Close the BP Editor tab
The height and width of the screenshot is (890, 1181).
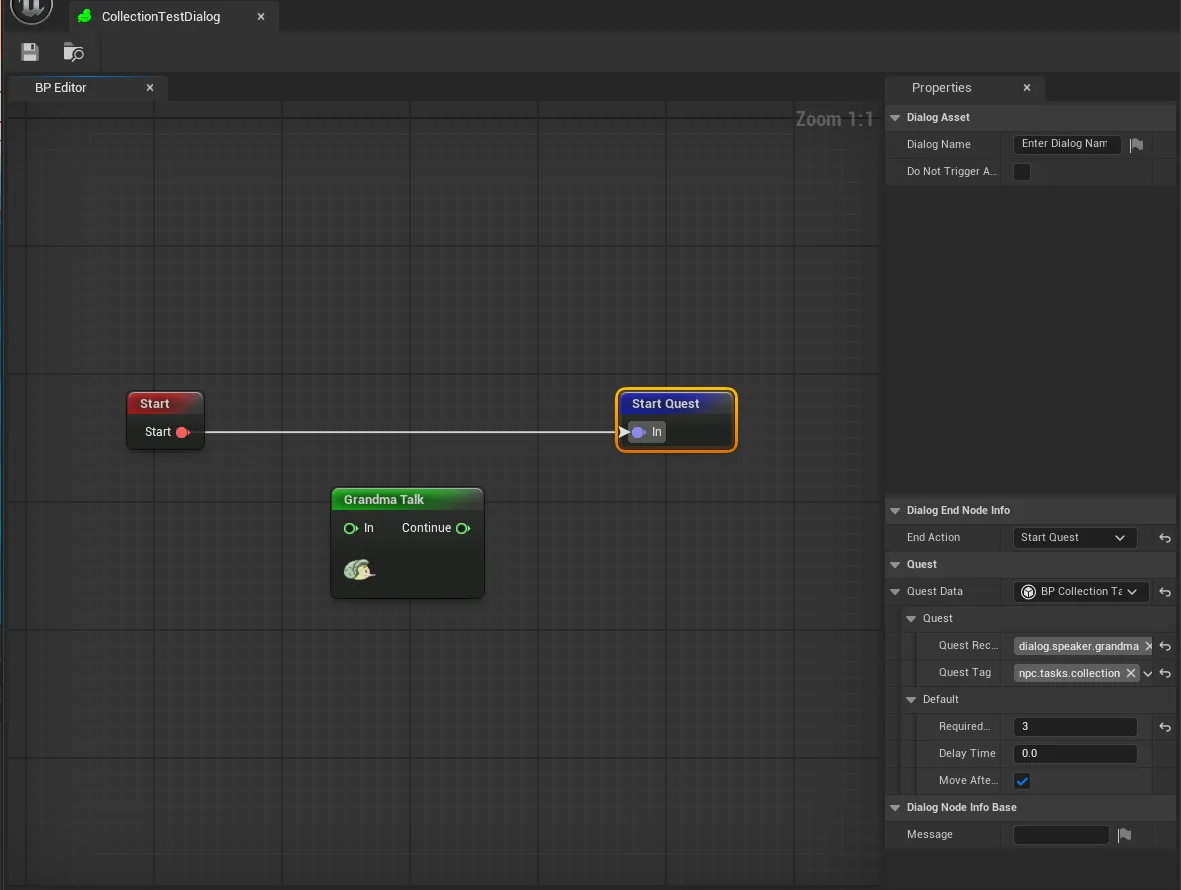tap(150, 87)
